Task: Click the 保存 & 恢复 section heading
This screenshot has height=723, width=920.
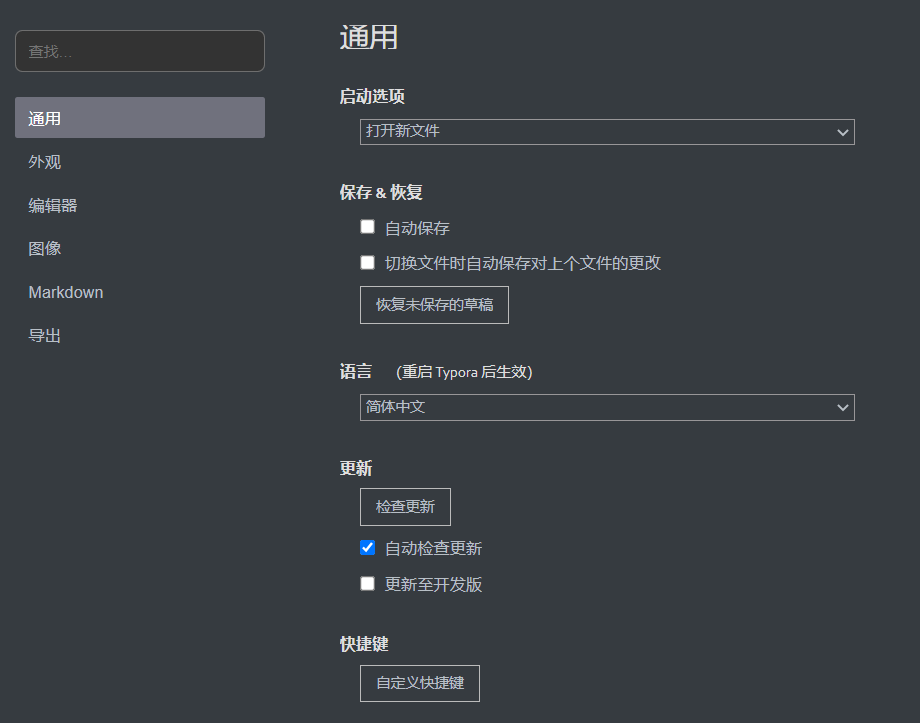Action: click(x=381, y=193)
